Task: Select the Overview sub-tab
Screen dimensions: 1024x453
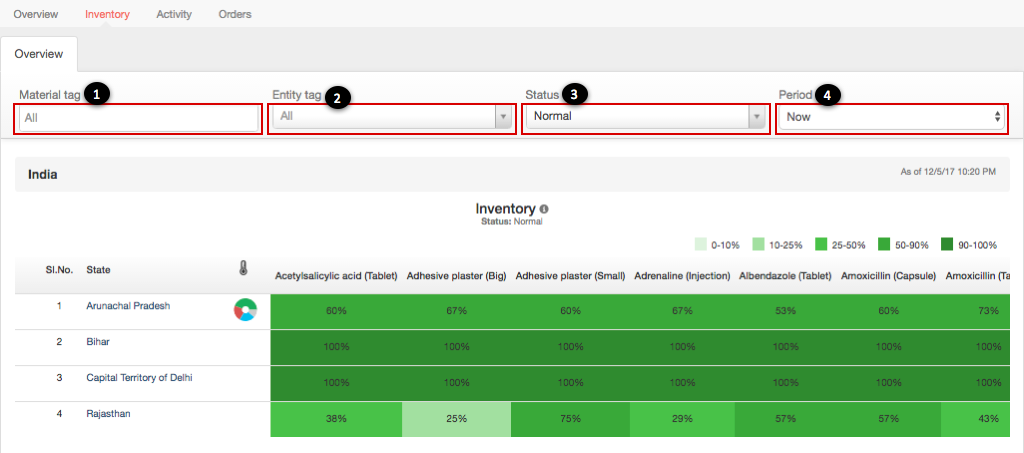Action: coord(39,54)
